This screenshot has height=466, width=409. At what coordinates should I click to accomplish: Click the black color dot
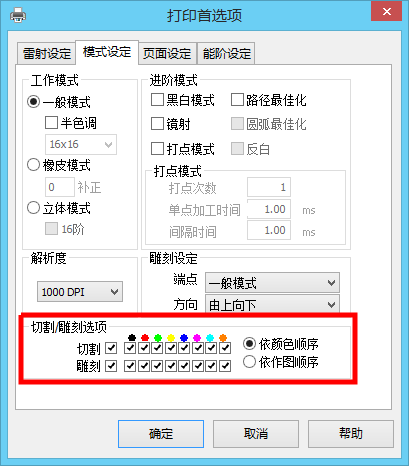tap(132, 338)
